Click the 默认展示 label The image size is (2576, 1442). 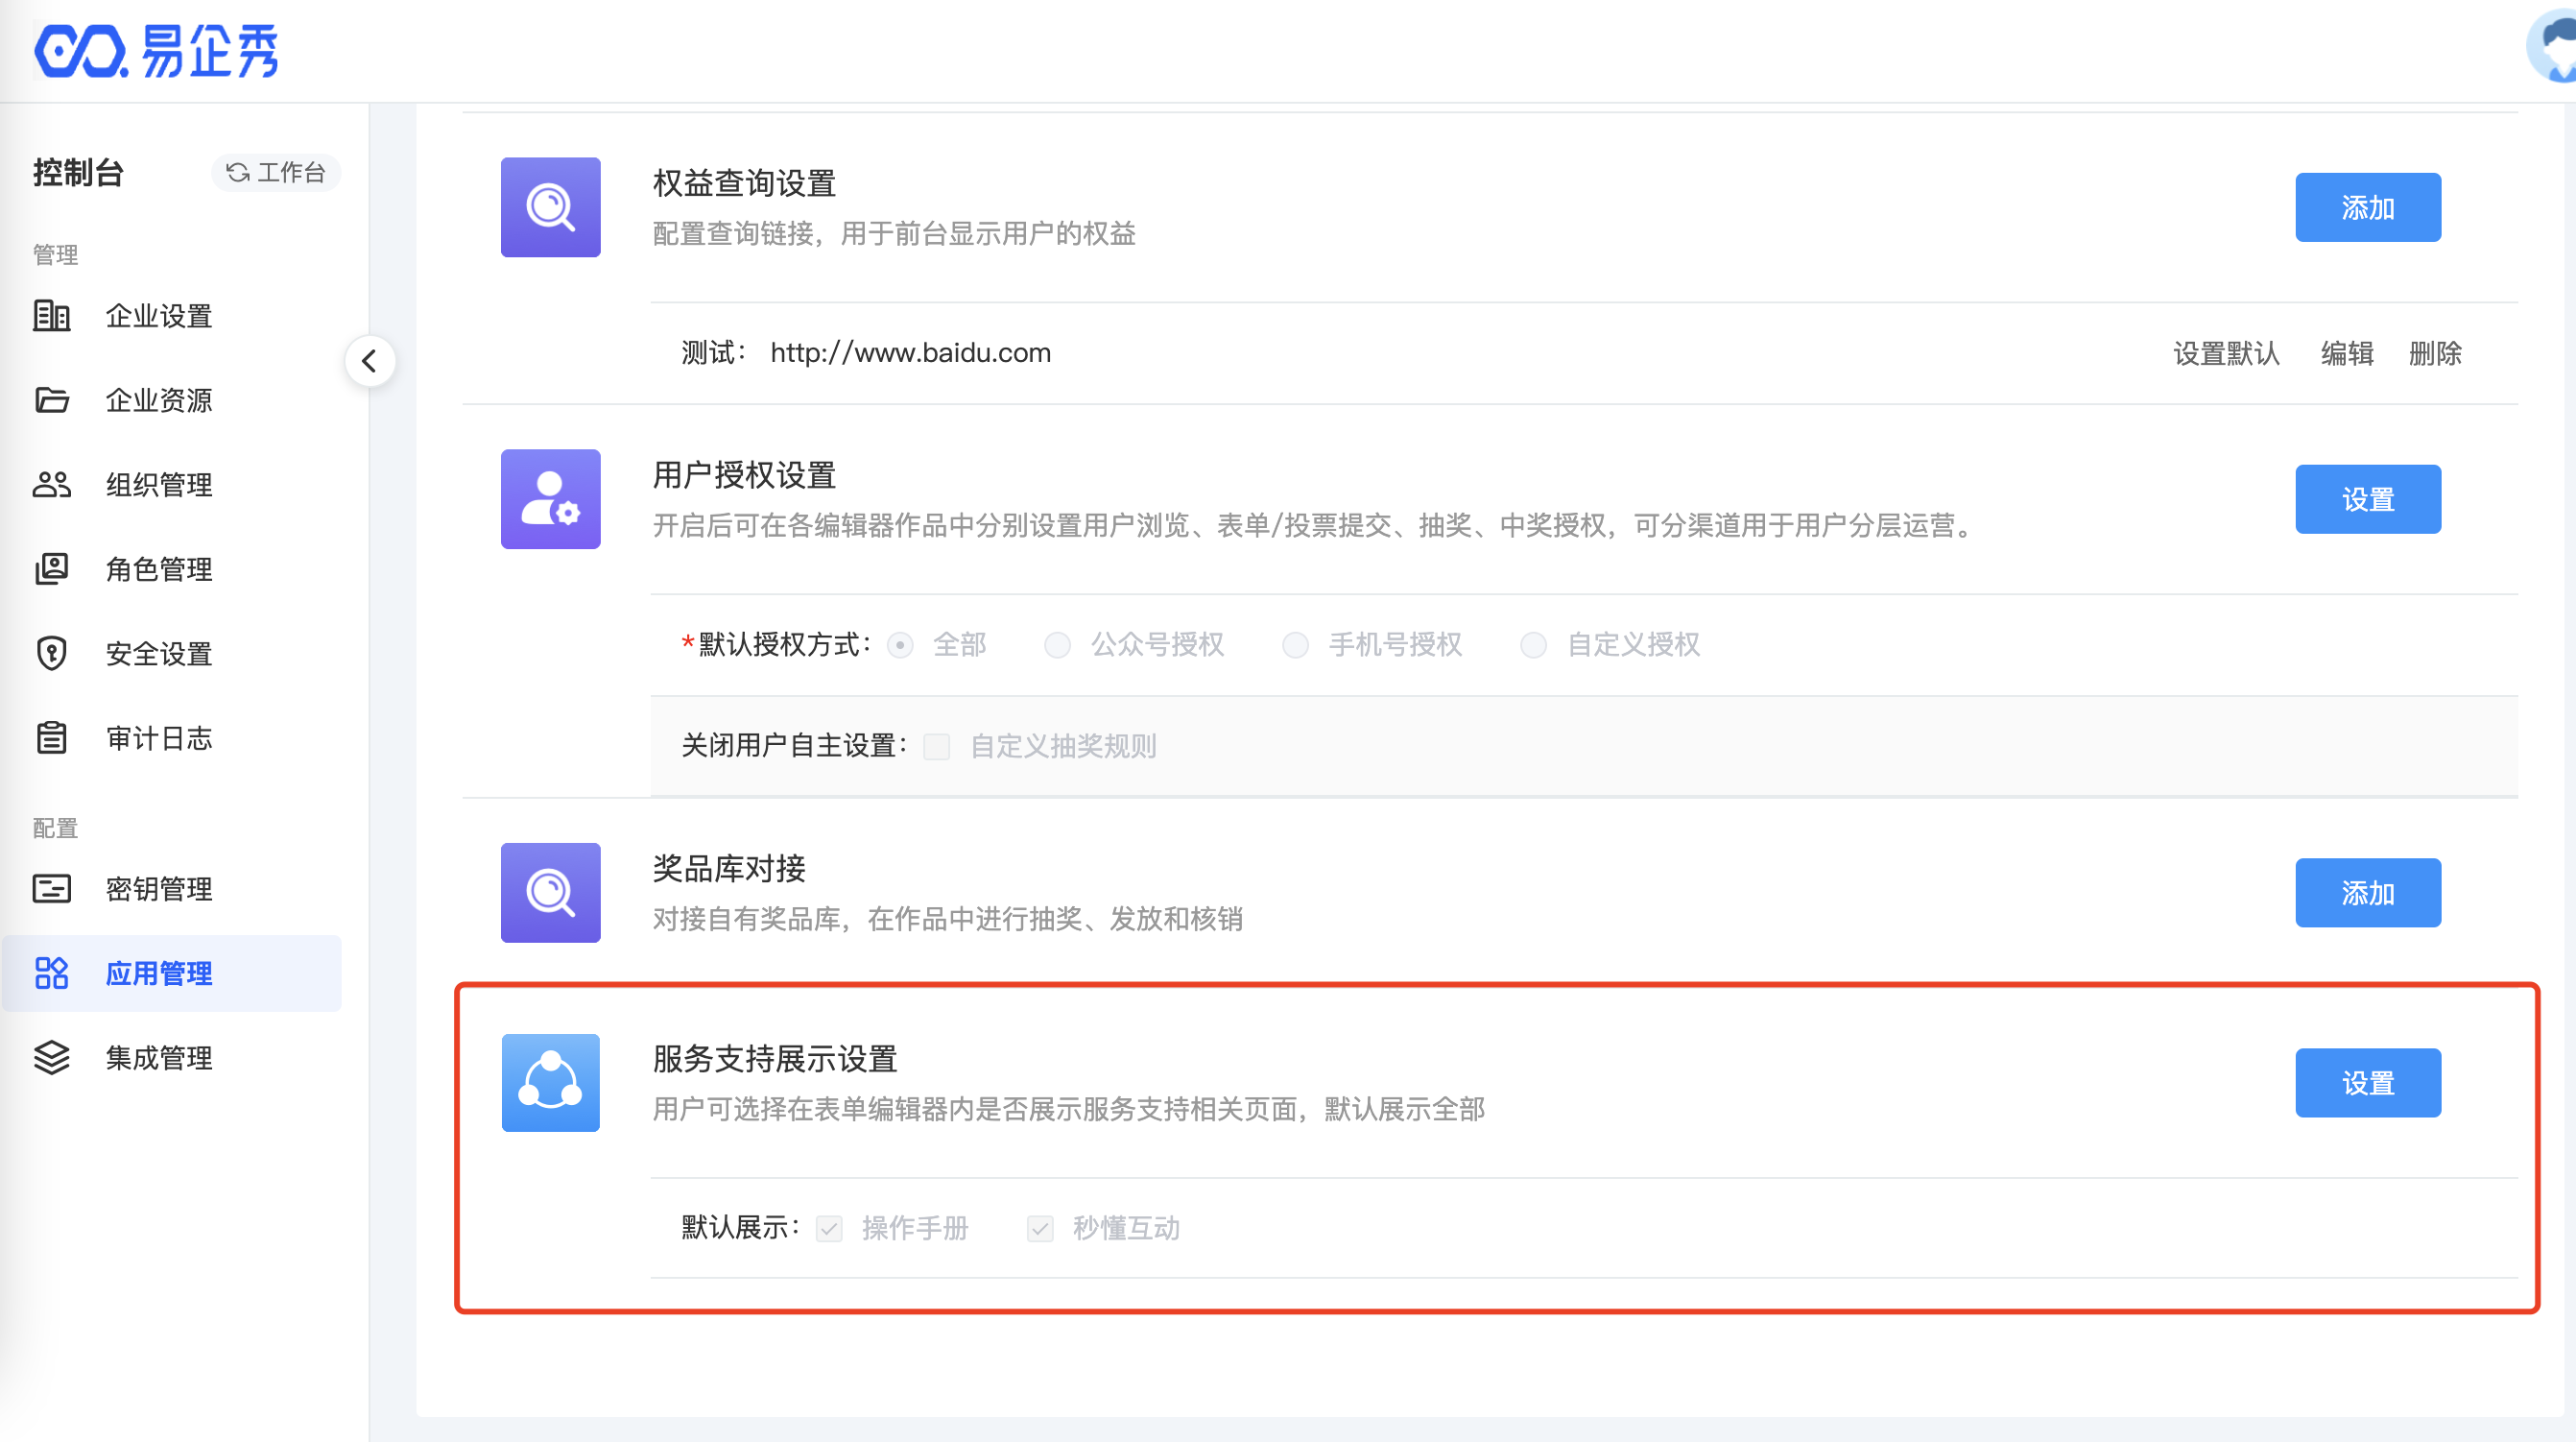pyautogui.click(x=741, y=1229)
